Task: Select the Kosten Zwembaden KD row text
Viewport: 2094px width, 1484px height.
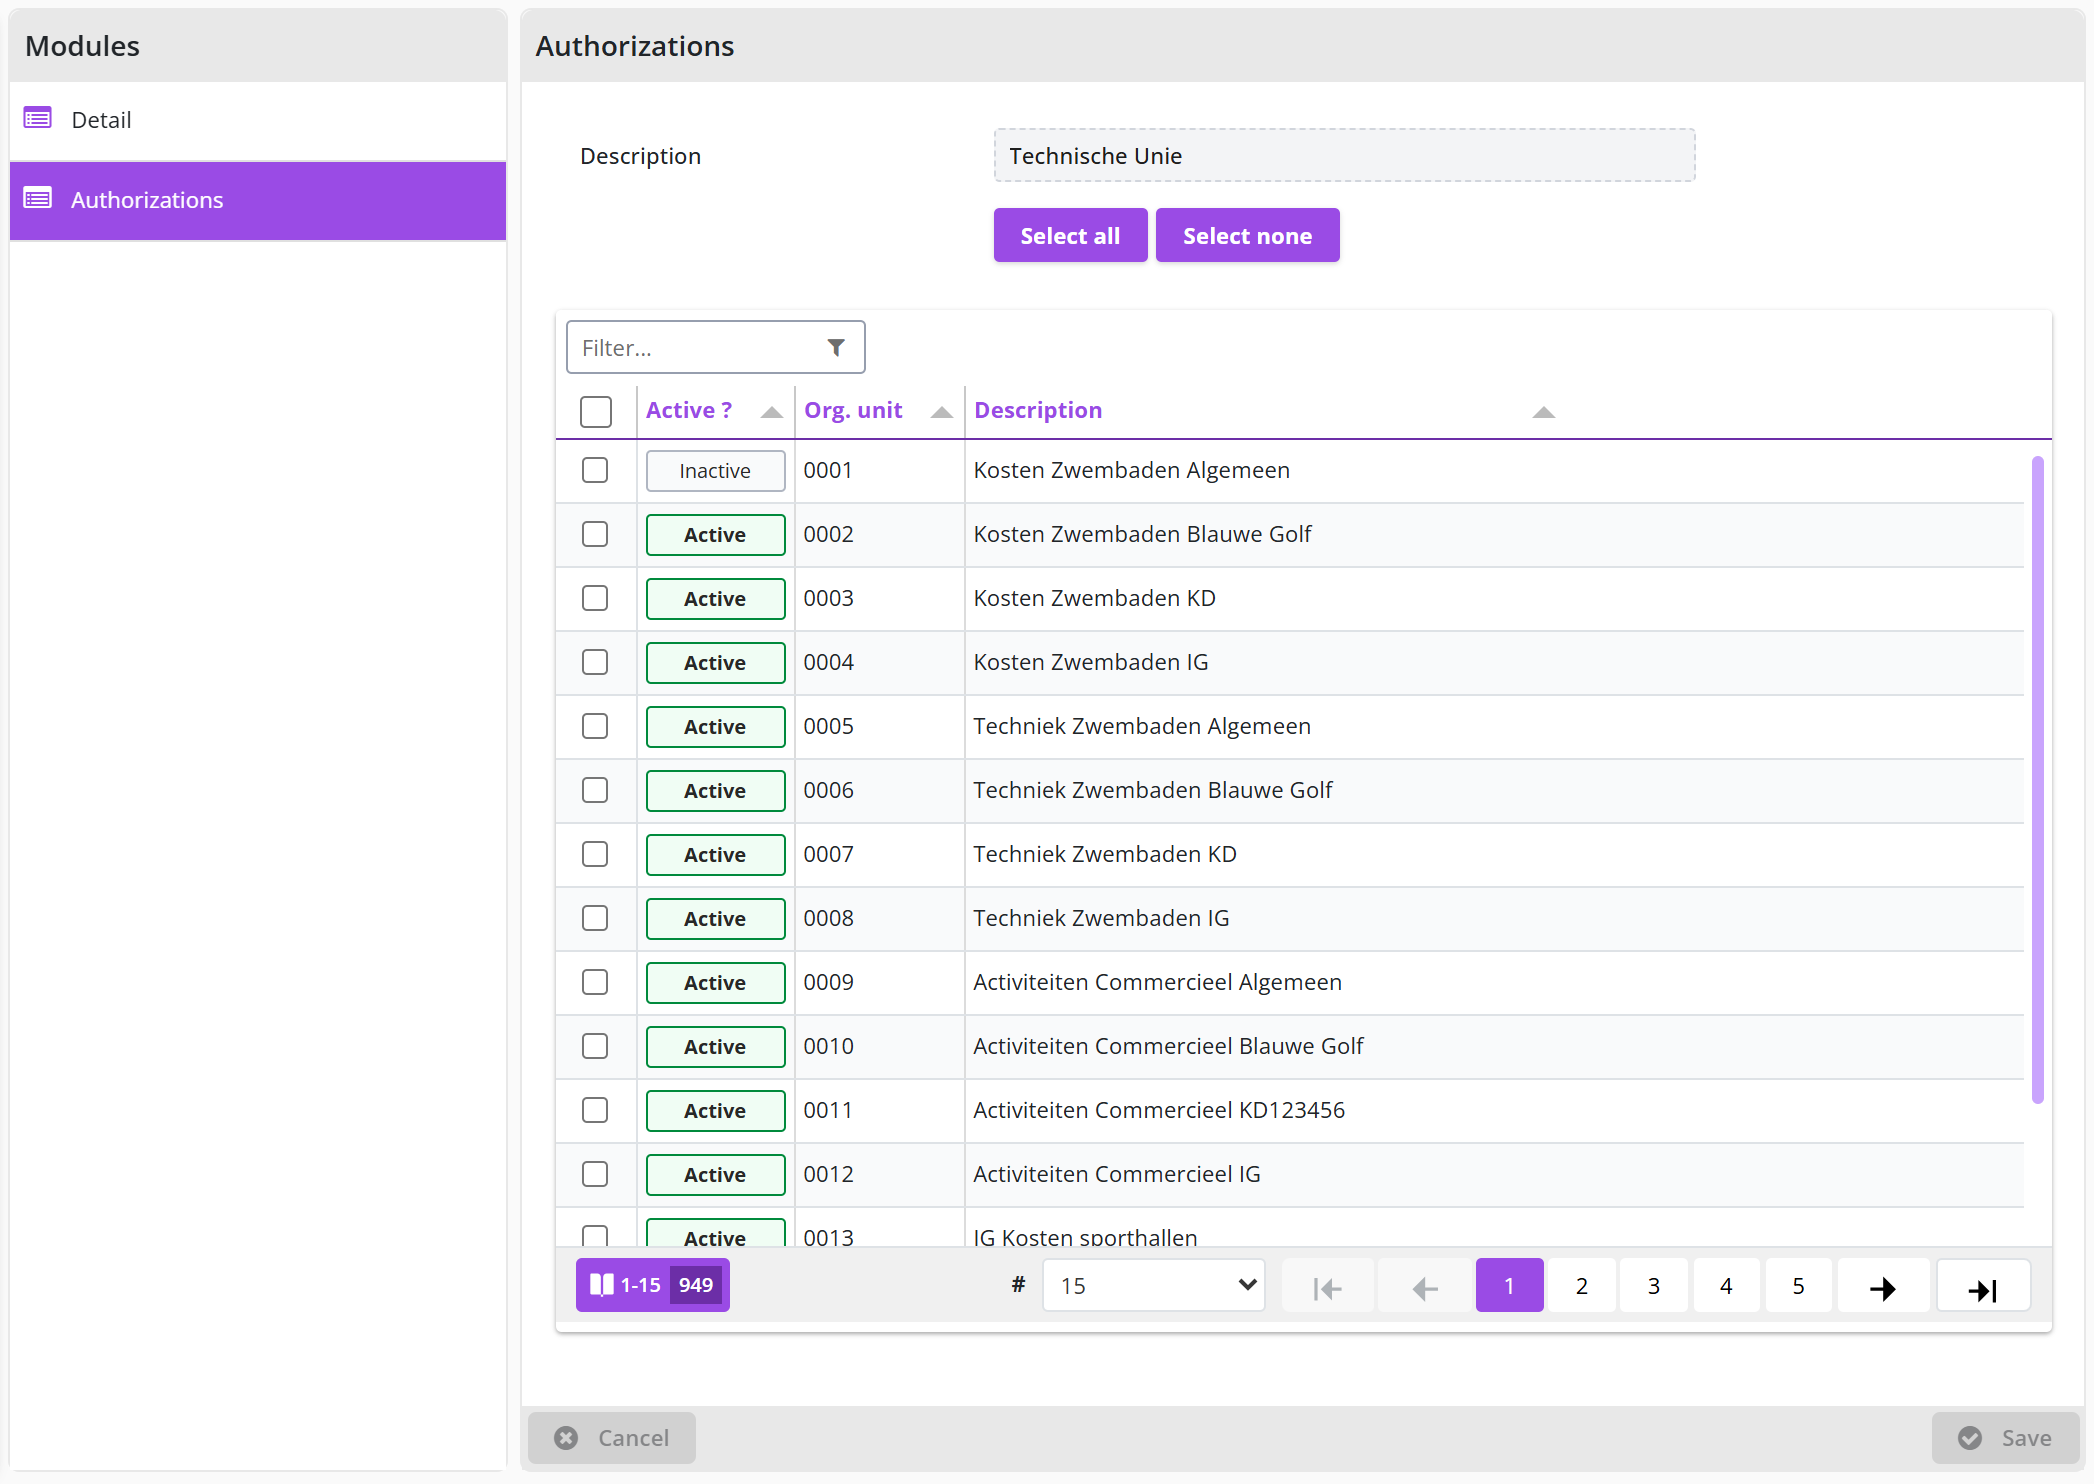Action: [x=1094, y=598]
